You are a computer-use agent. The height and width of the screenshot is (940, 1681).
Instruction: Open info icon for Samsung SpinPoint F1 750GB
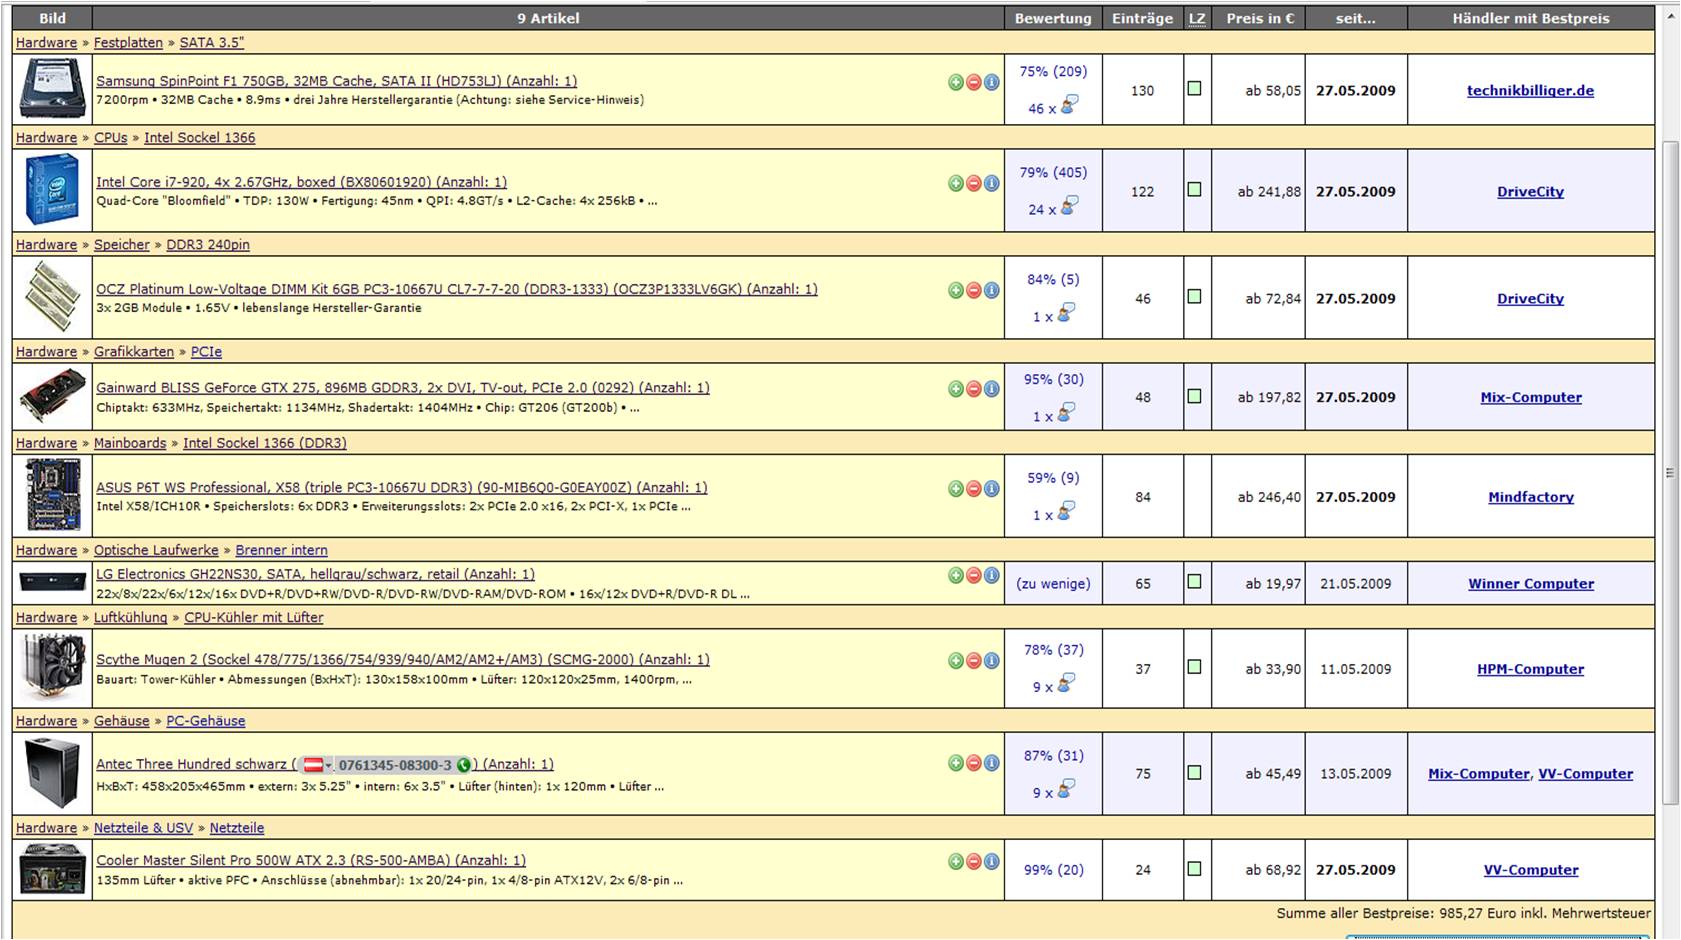[x=991, y=82]
